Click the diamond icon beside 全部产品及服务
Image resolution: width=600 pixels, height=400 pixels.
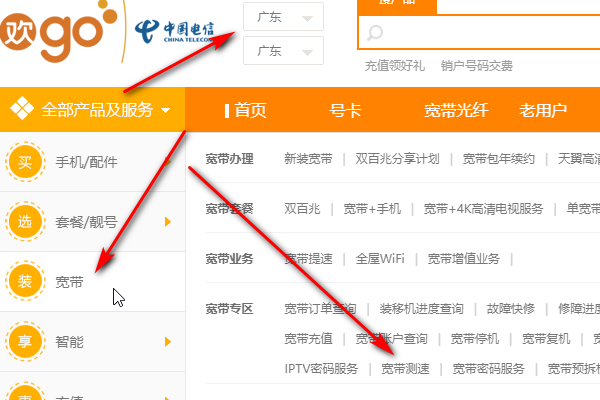click(x=22, y=108)
